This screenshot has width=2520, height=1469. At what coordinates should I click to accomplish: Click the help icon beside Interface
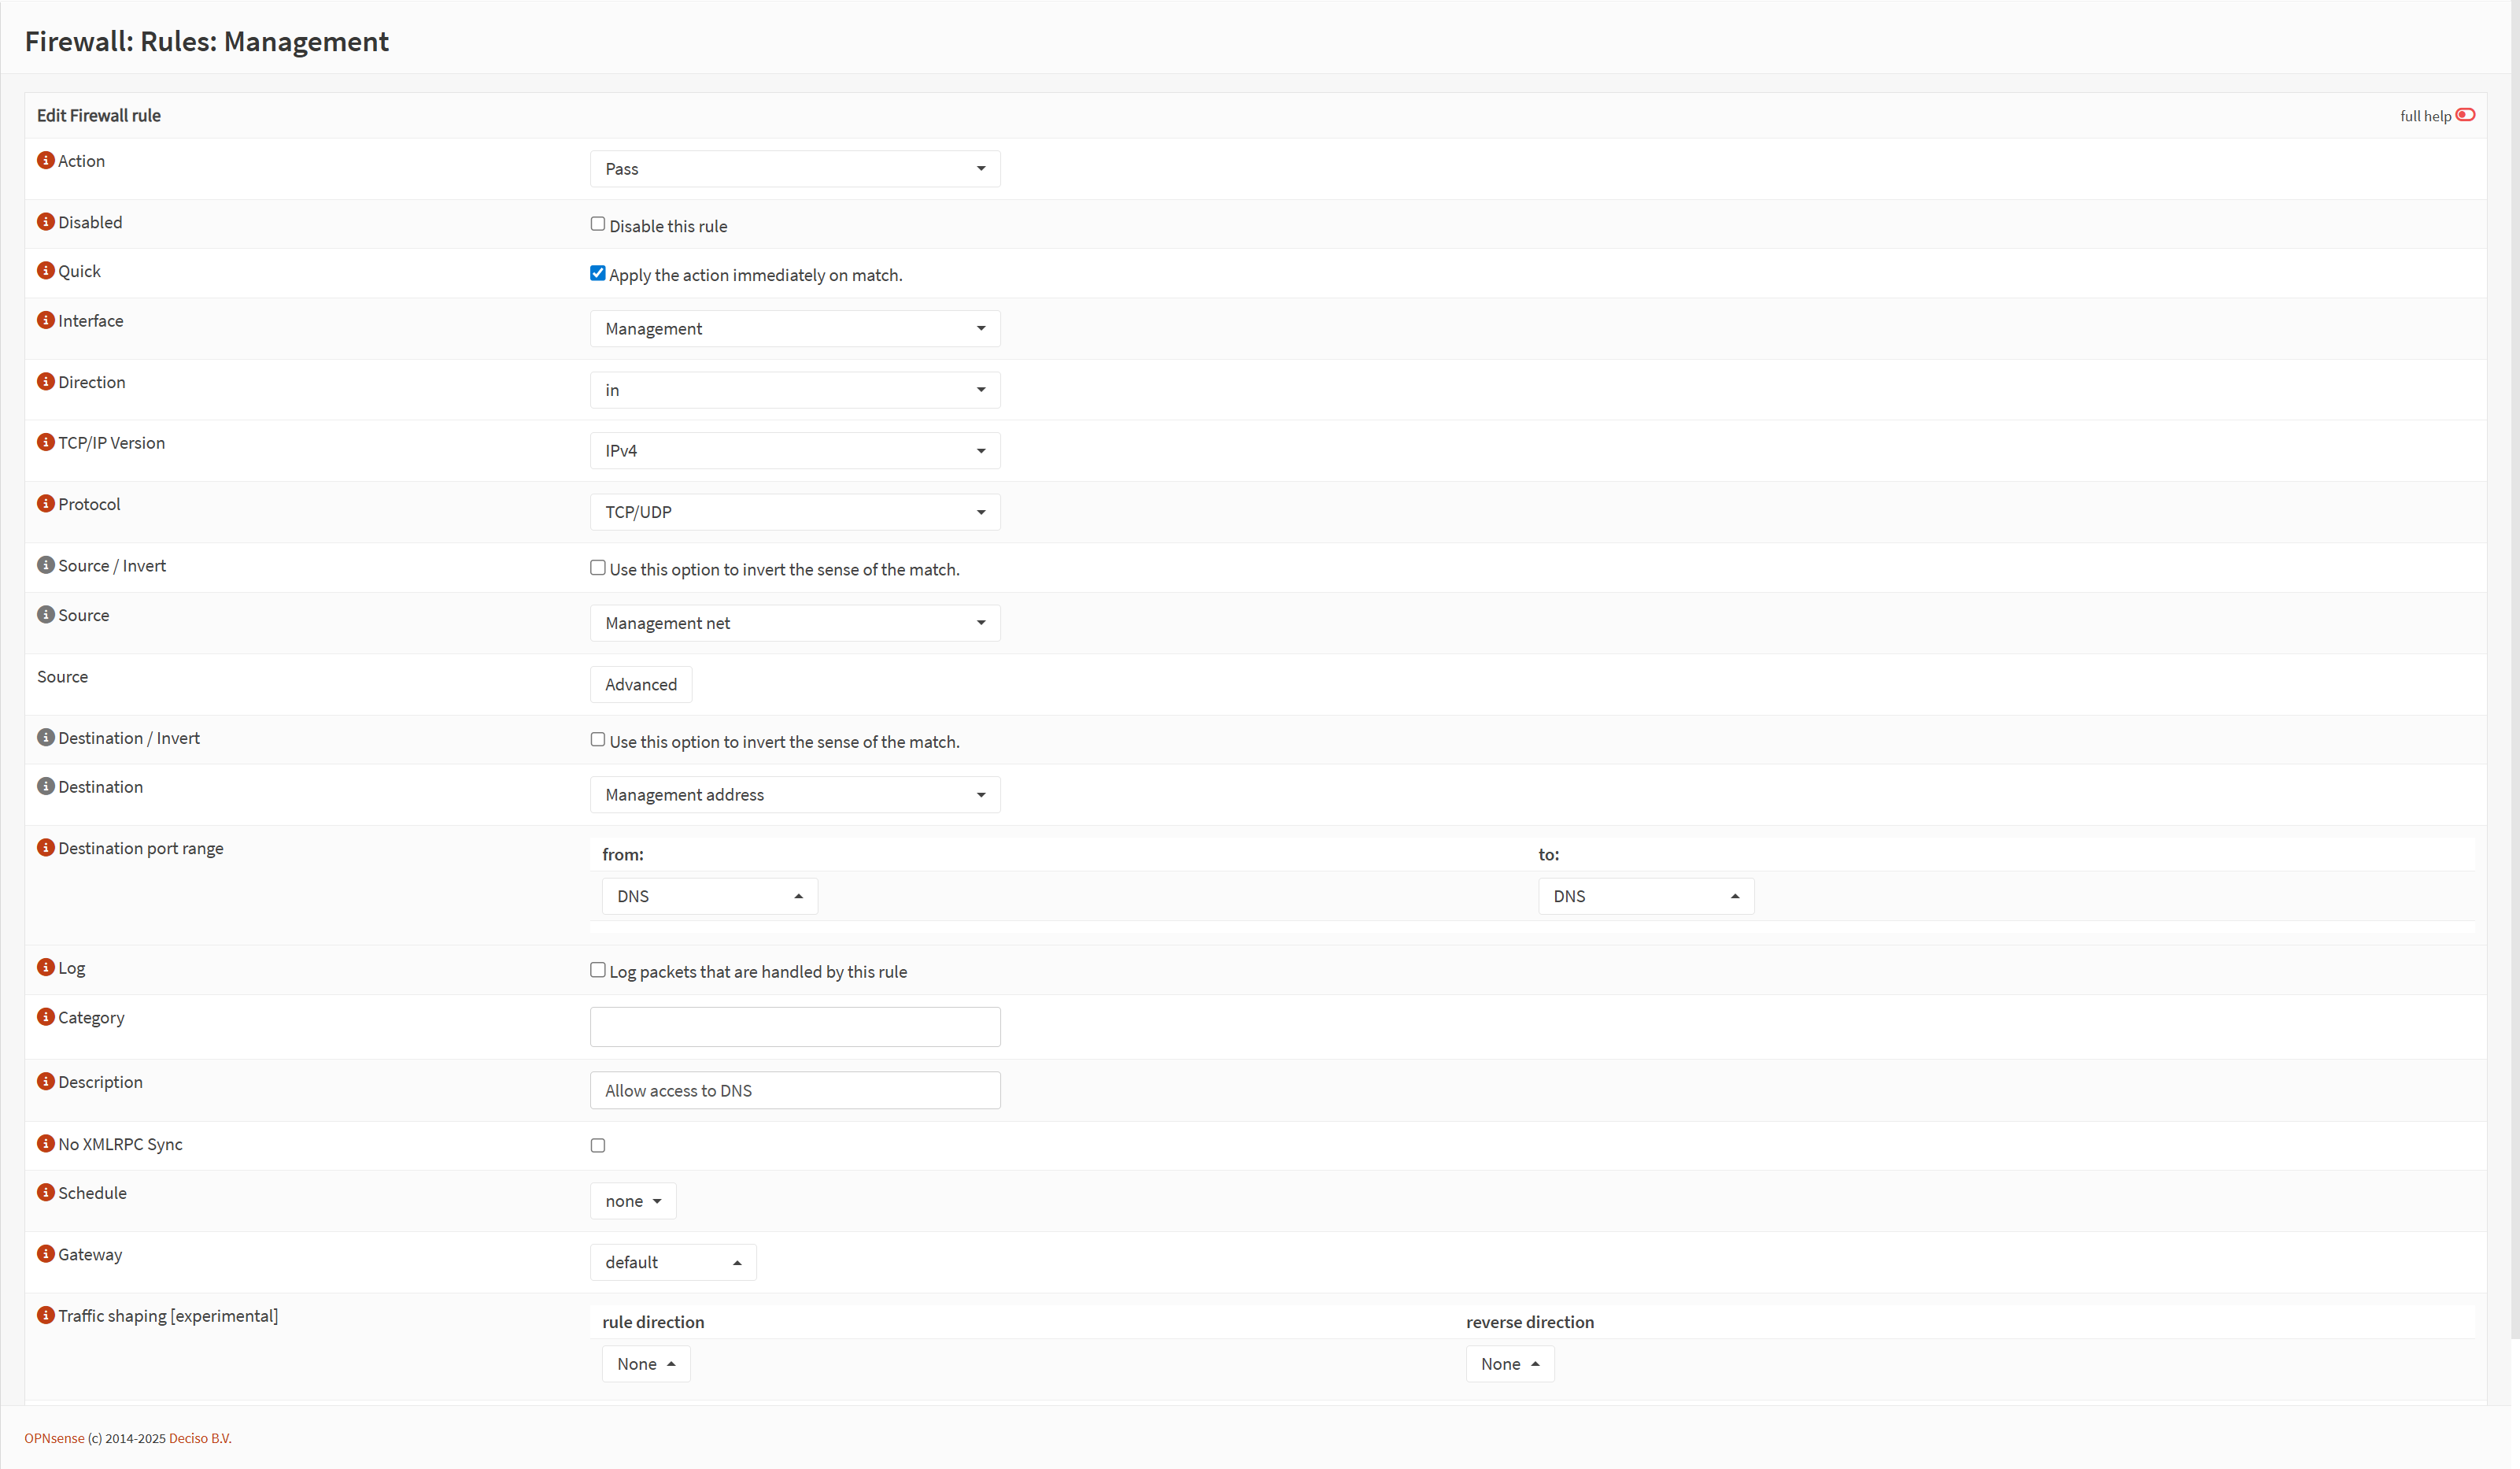[x=45, y=320]
